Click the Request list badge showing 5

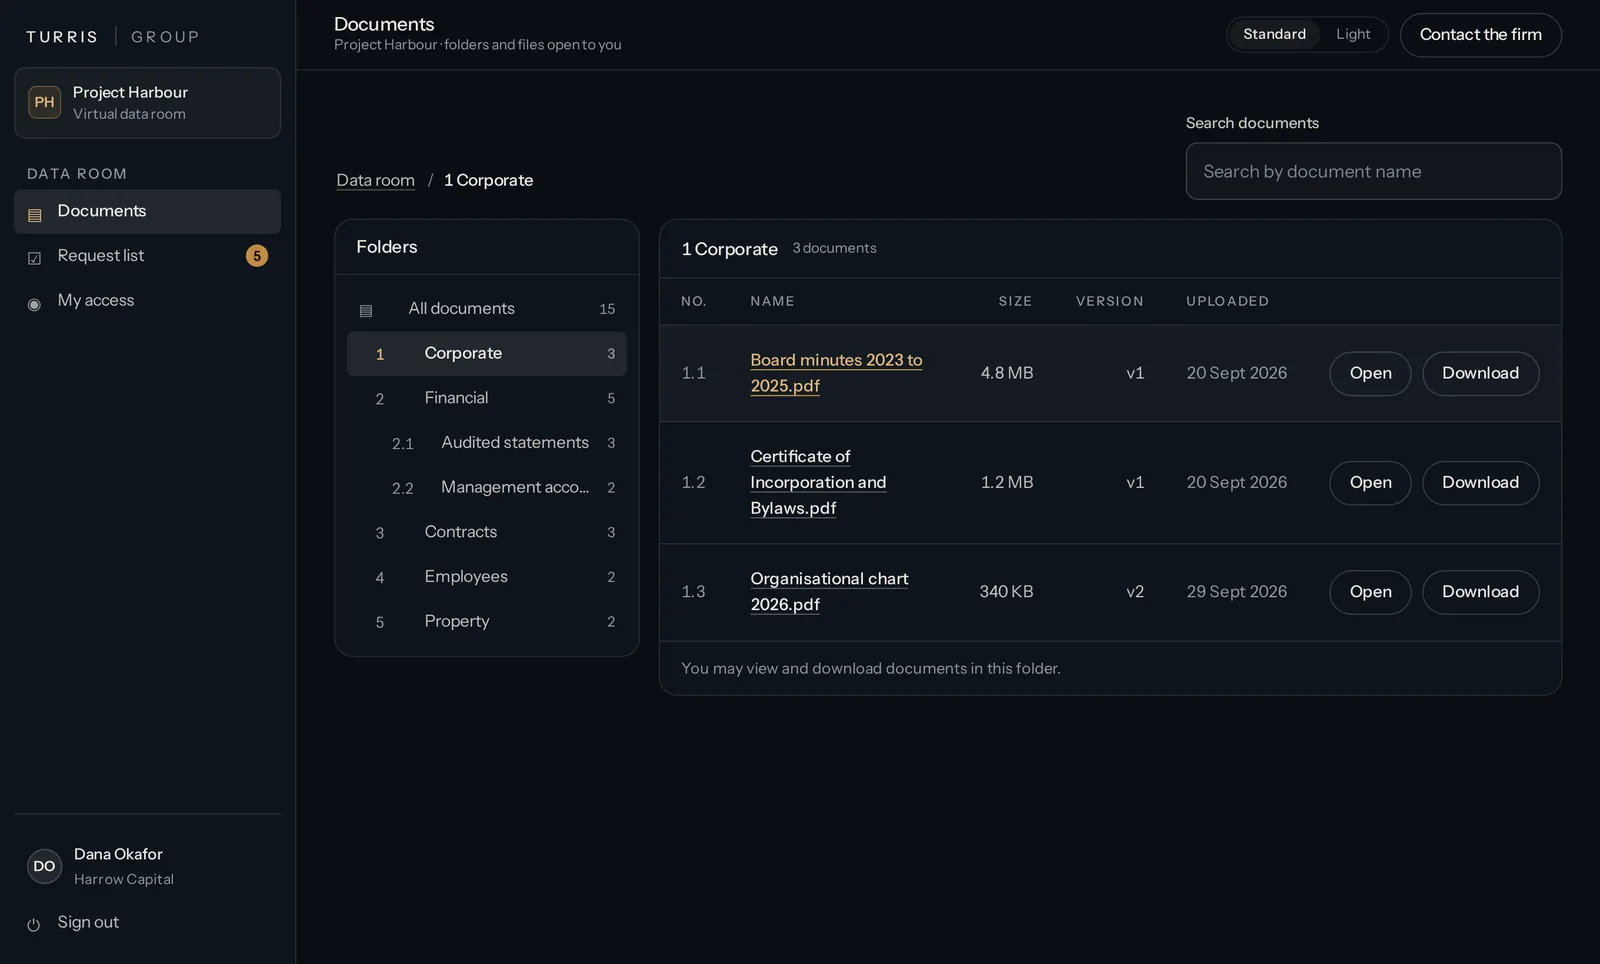coord(257,256)
